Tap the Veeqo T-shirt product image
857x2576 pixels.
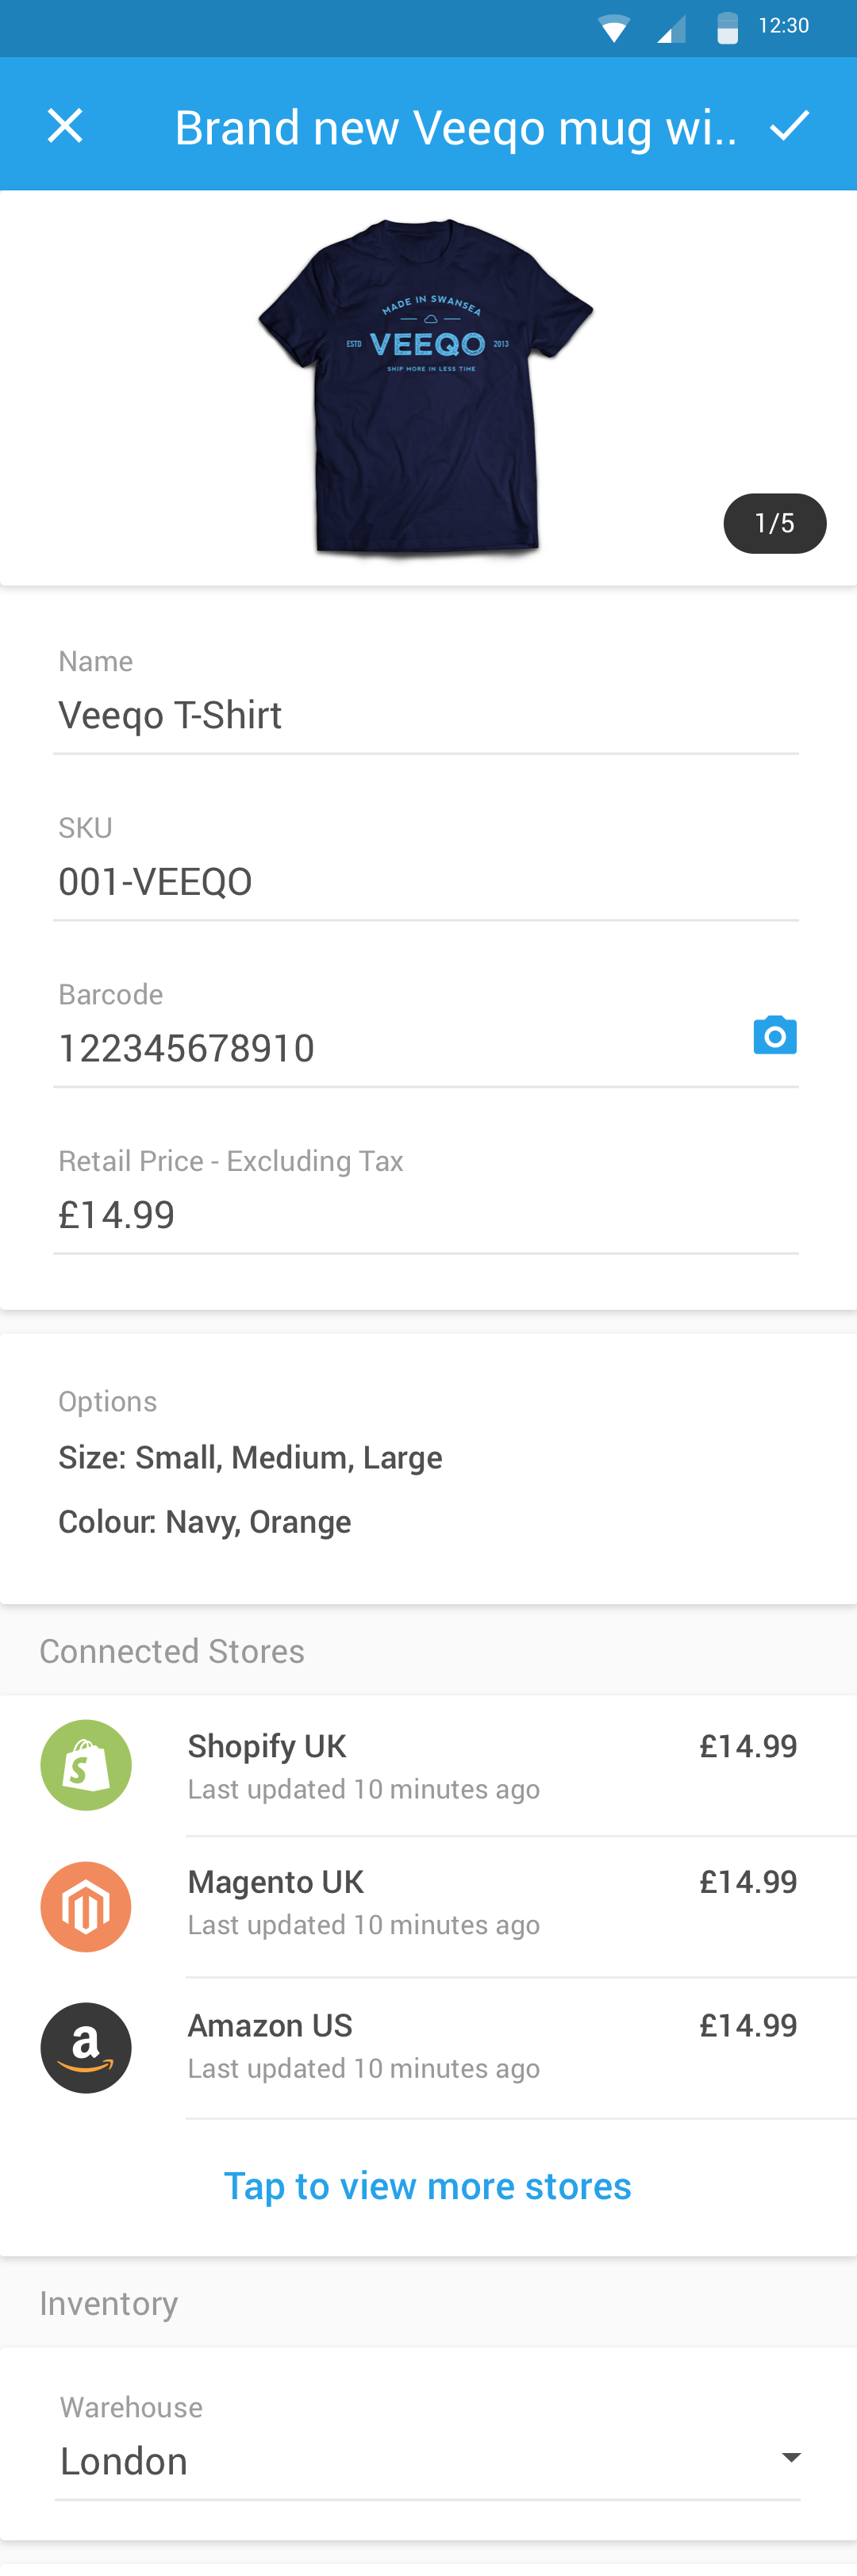[426, 386]
